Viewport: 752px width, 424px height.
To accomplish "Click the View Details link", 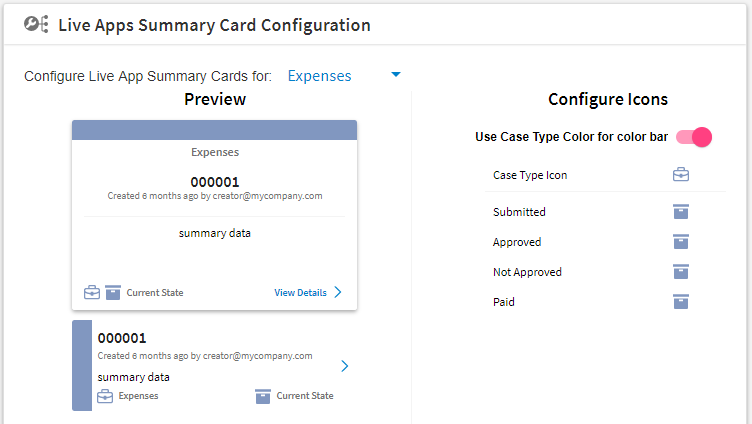I will [x=300, y=293].
